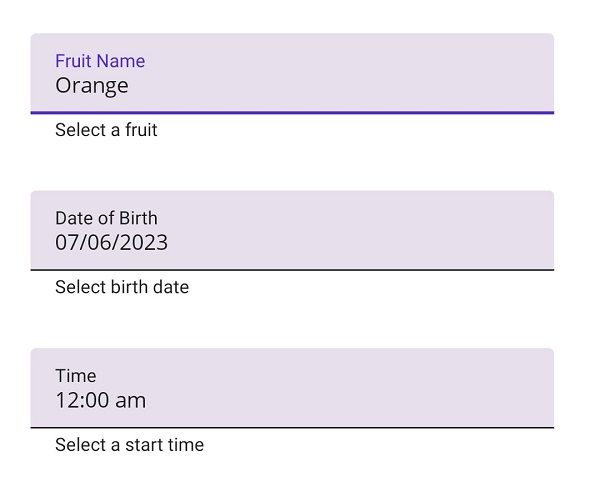Viewport: 600px width, 492px height.
Task: Click the month "07" in the birth date
Action: (67, 243)
